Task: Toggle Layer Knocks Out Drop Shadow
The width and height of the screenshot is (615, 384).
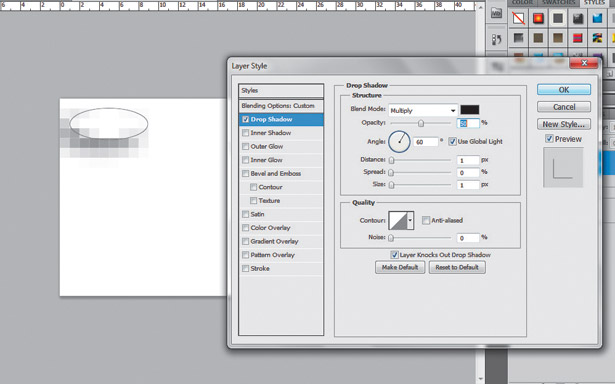Action: pyautogui.click(x=395, y=255)
